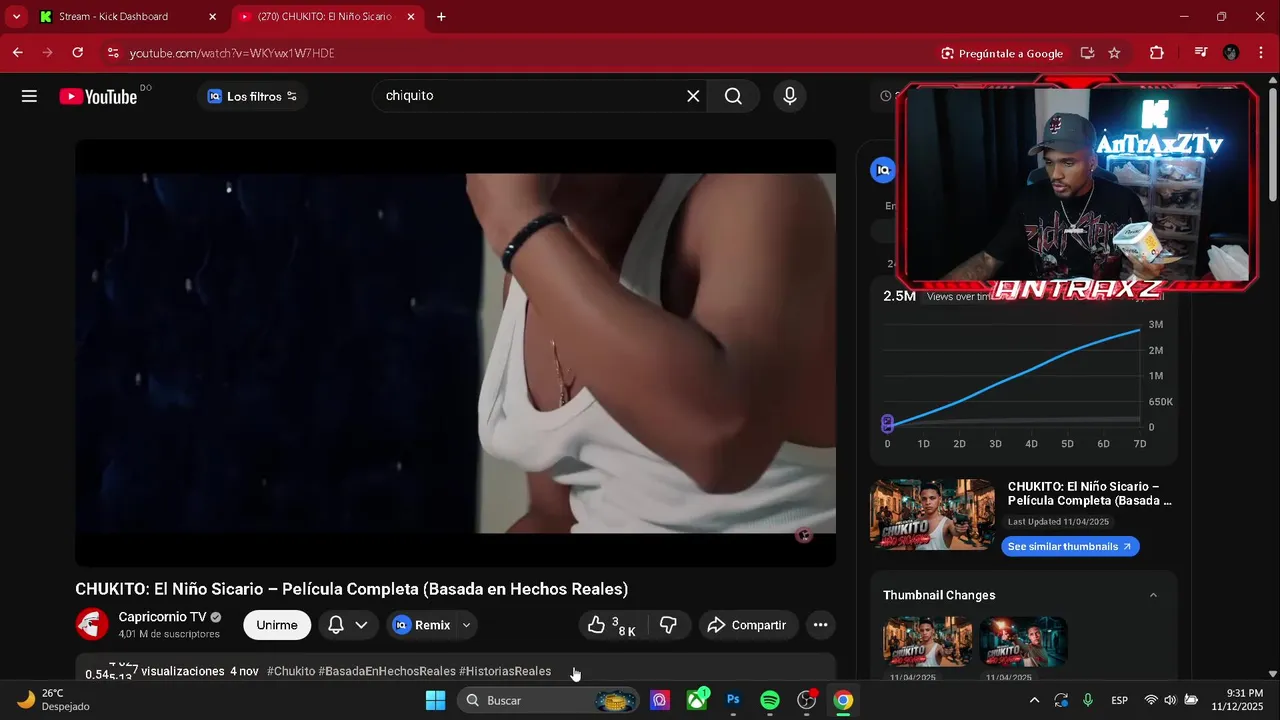Open a new browser tab
The height and width of the screenshot is (720, 1280).
coord(441,17)
